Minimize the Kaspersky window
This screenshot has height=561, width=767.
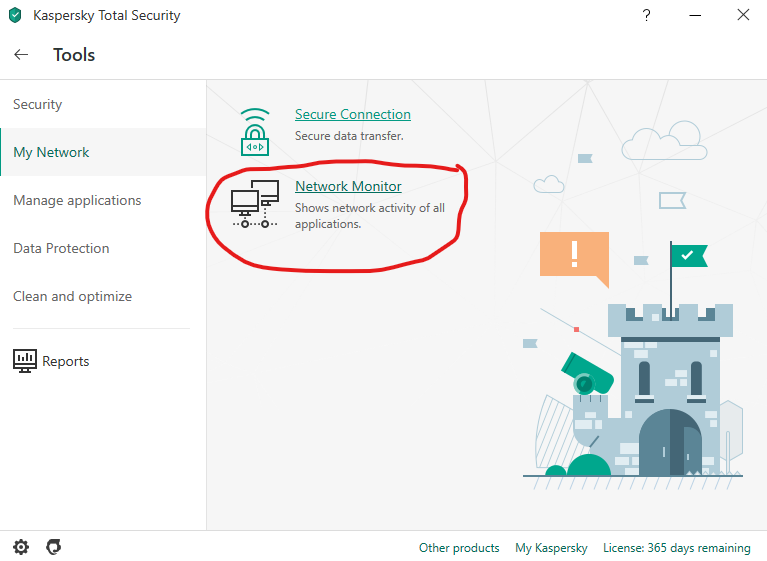[695, 15]
